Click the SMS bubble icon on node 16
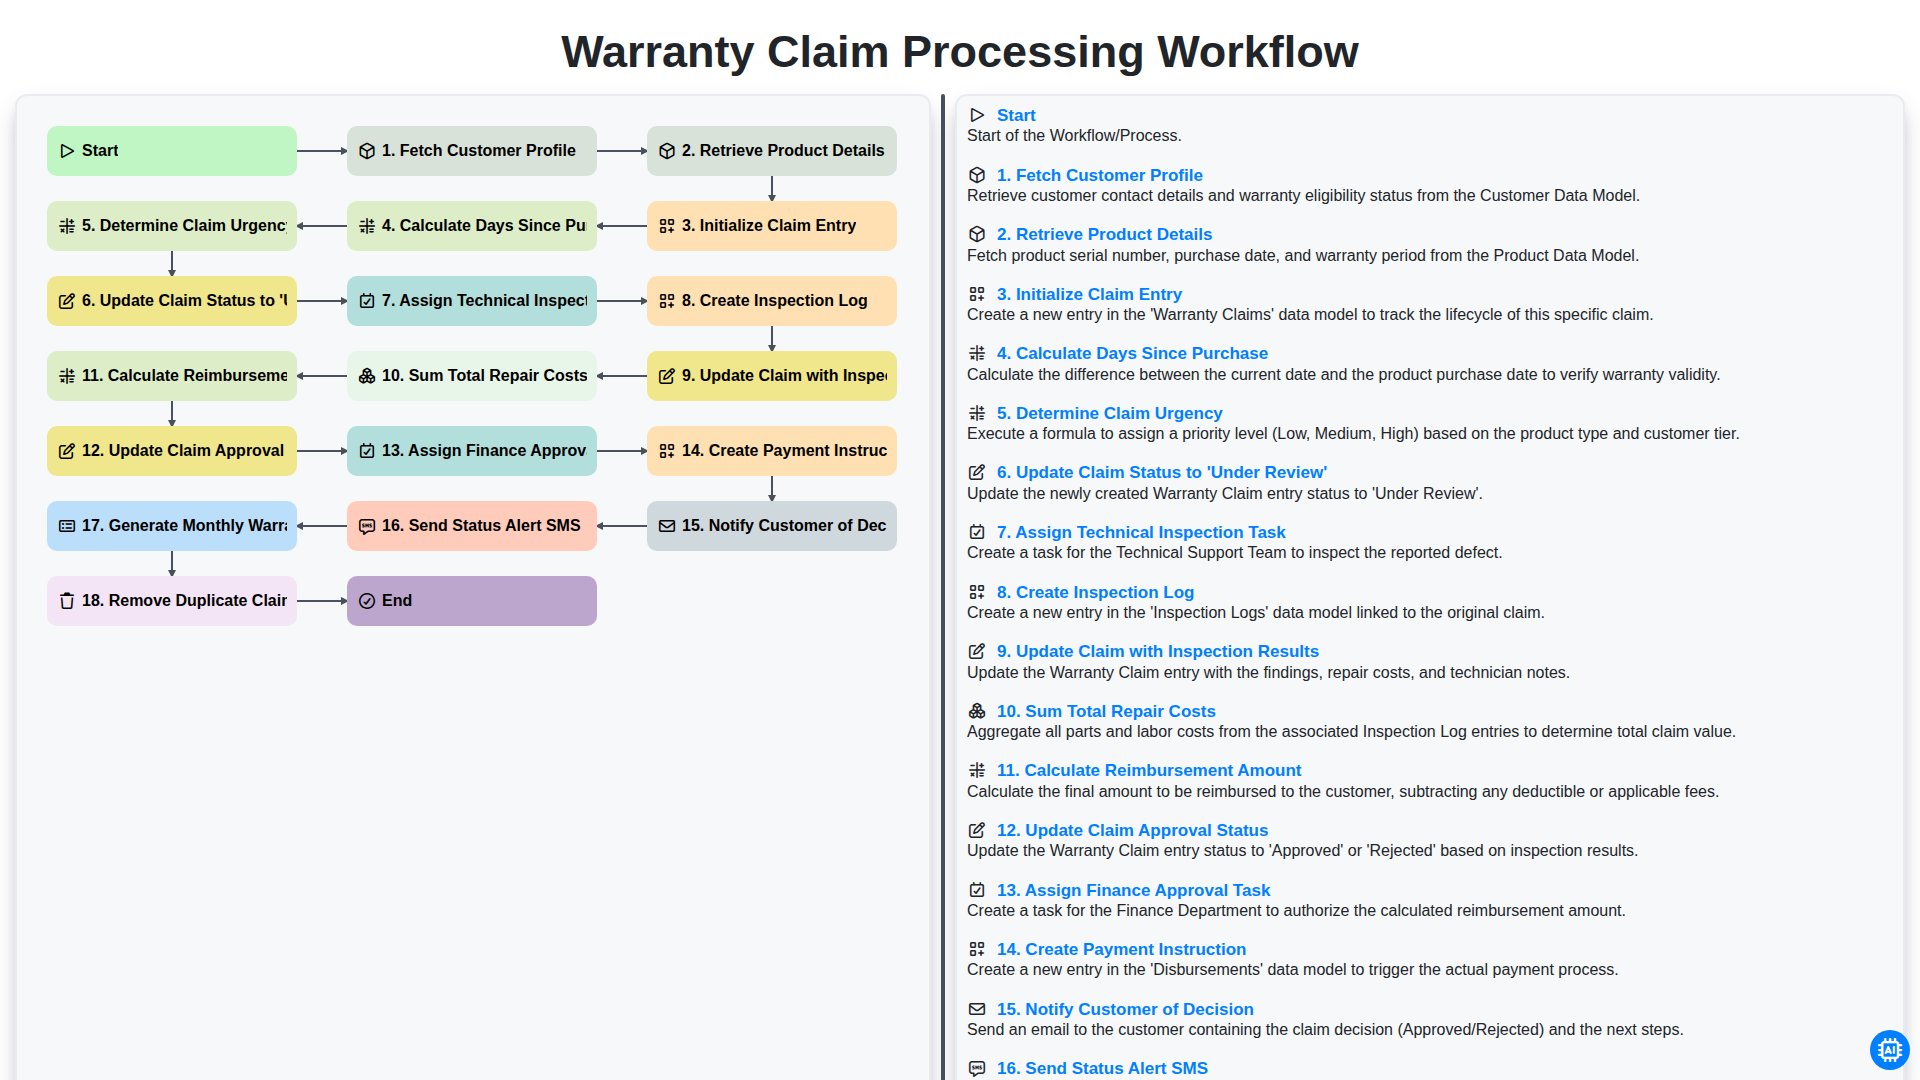This screenshot has height=1080, width=1920. pos(367,526)
